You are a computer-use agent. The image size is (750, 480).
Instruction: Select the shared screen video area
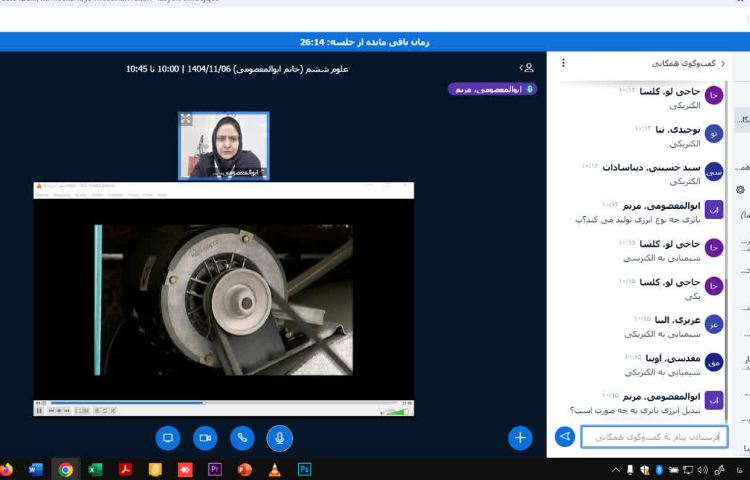point(224,299)
